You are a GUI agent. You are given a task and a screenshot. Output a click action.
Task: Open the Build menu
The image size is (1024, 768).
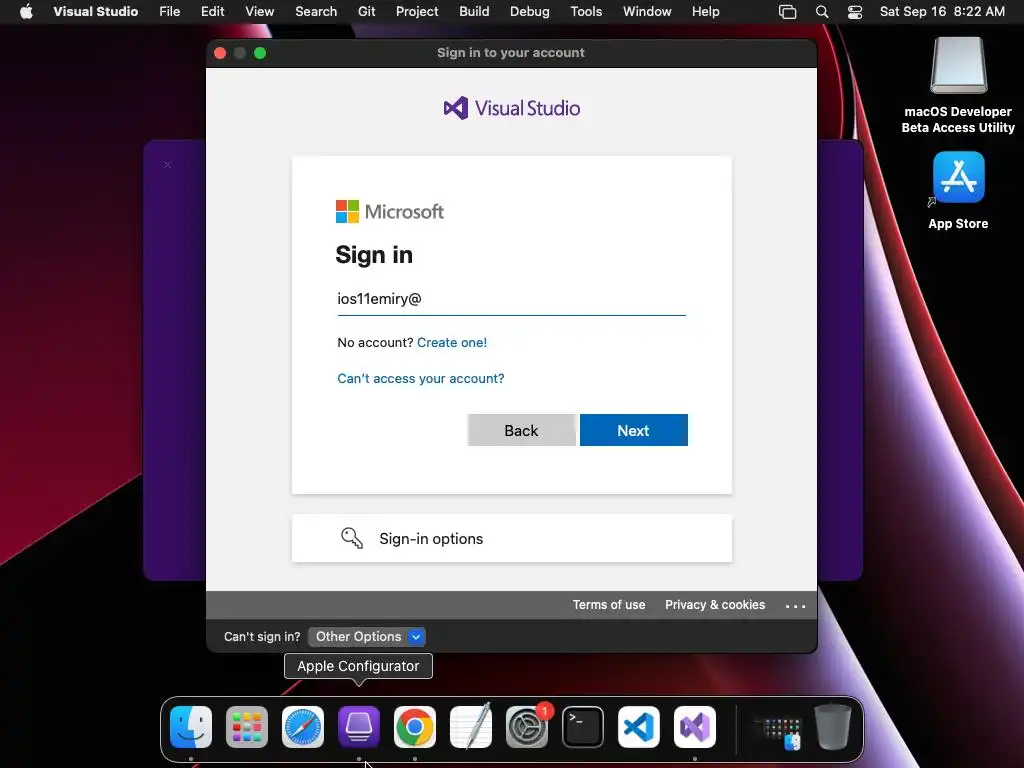click(474, 11)
